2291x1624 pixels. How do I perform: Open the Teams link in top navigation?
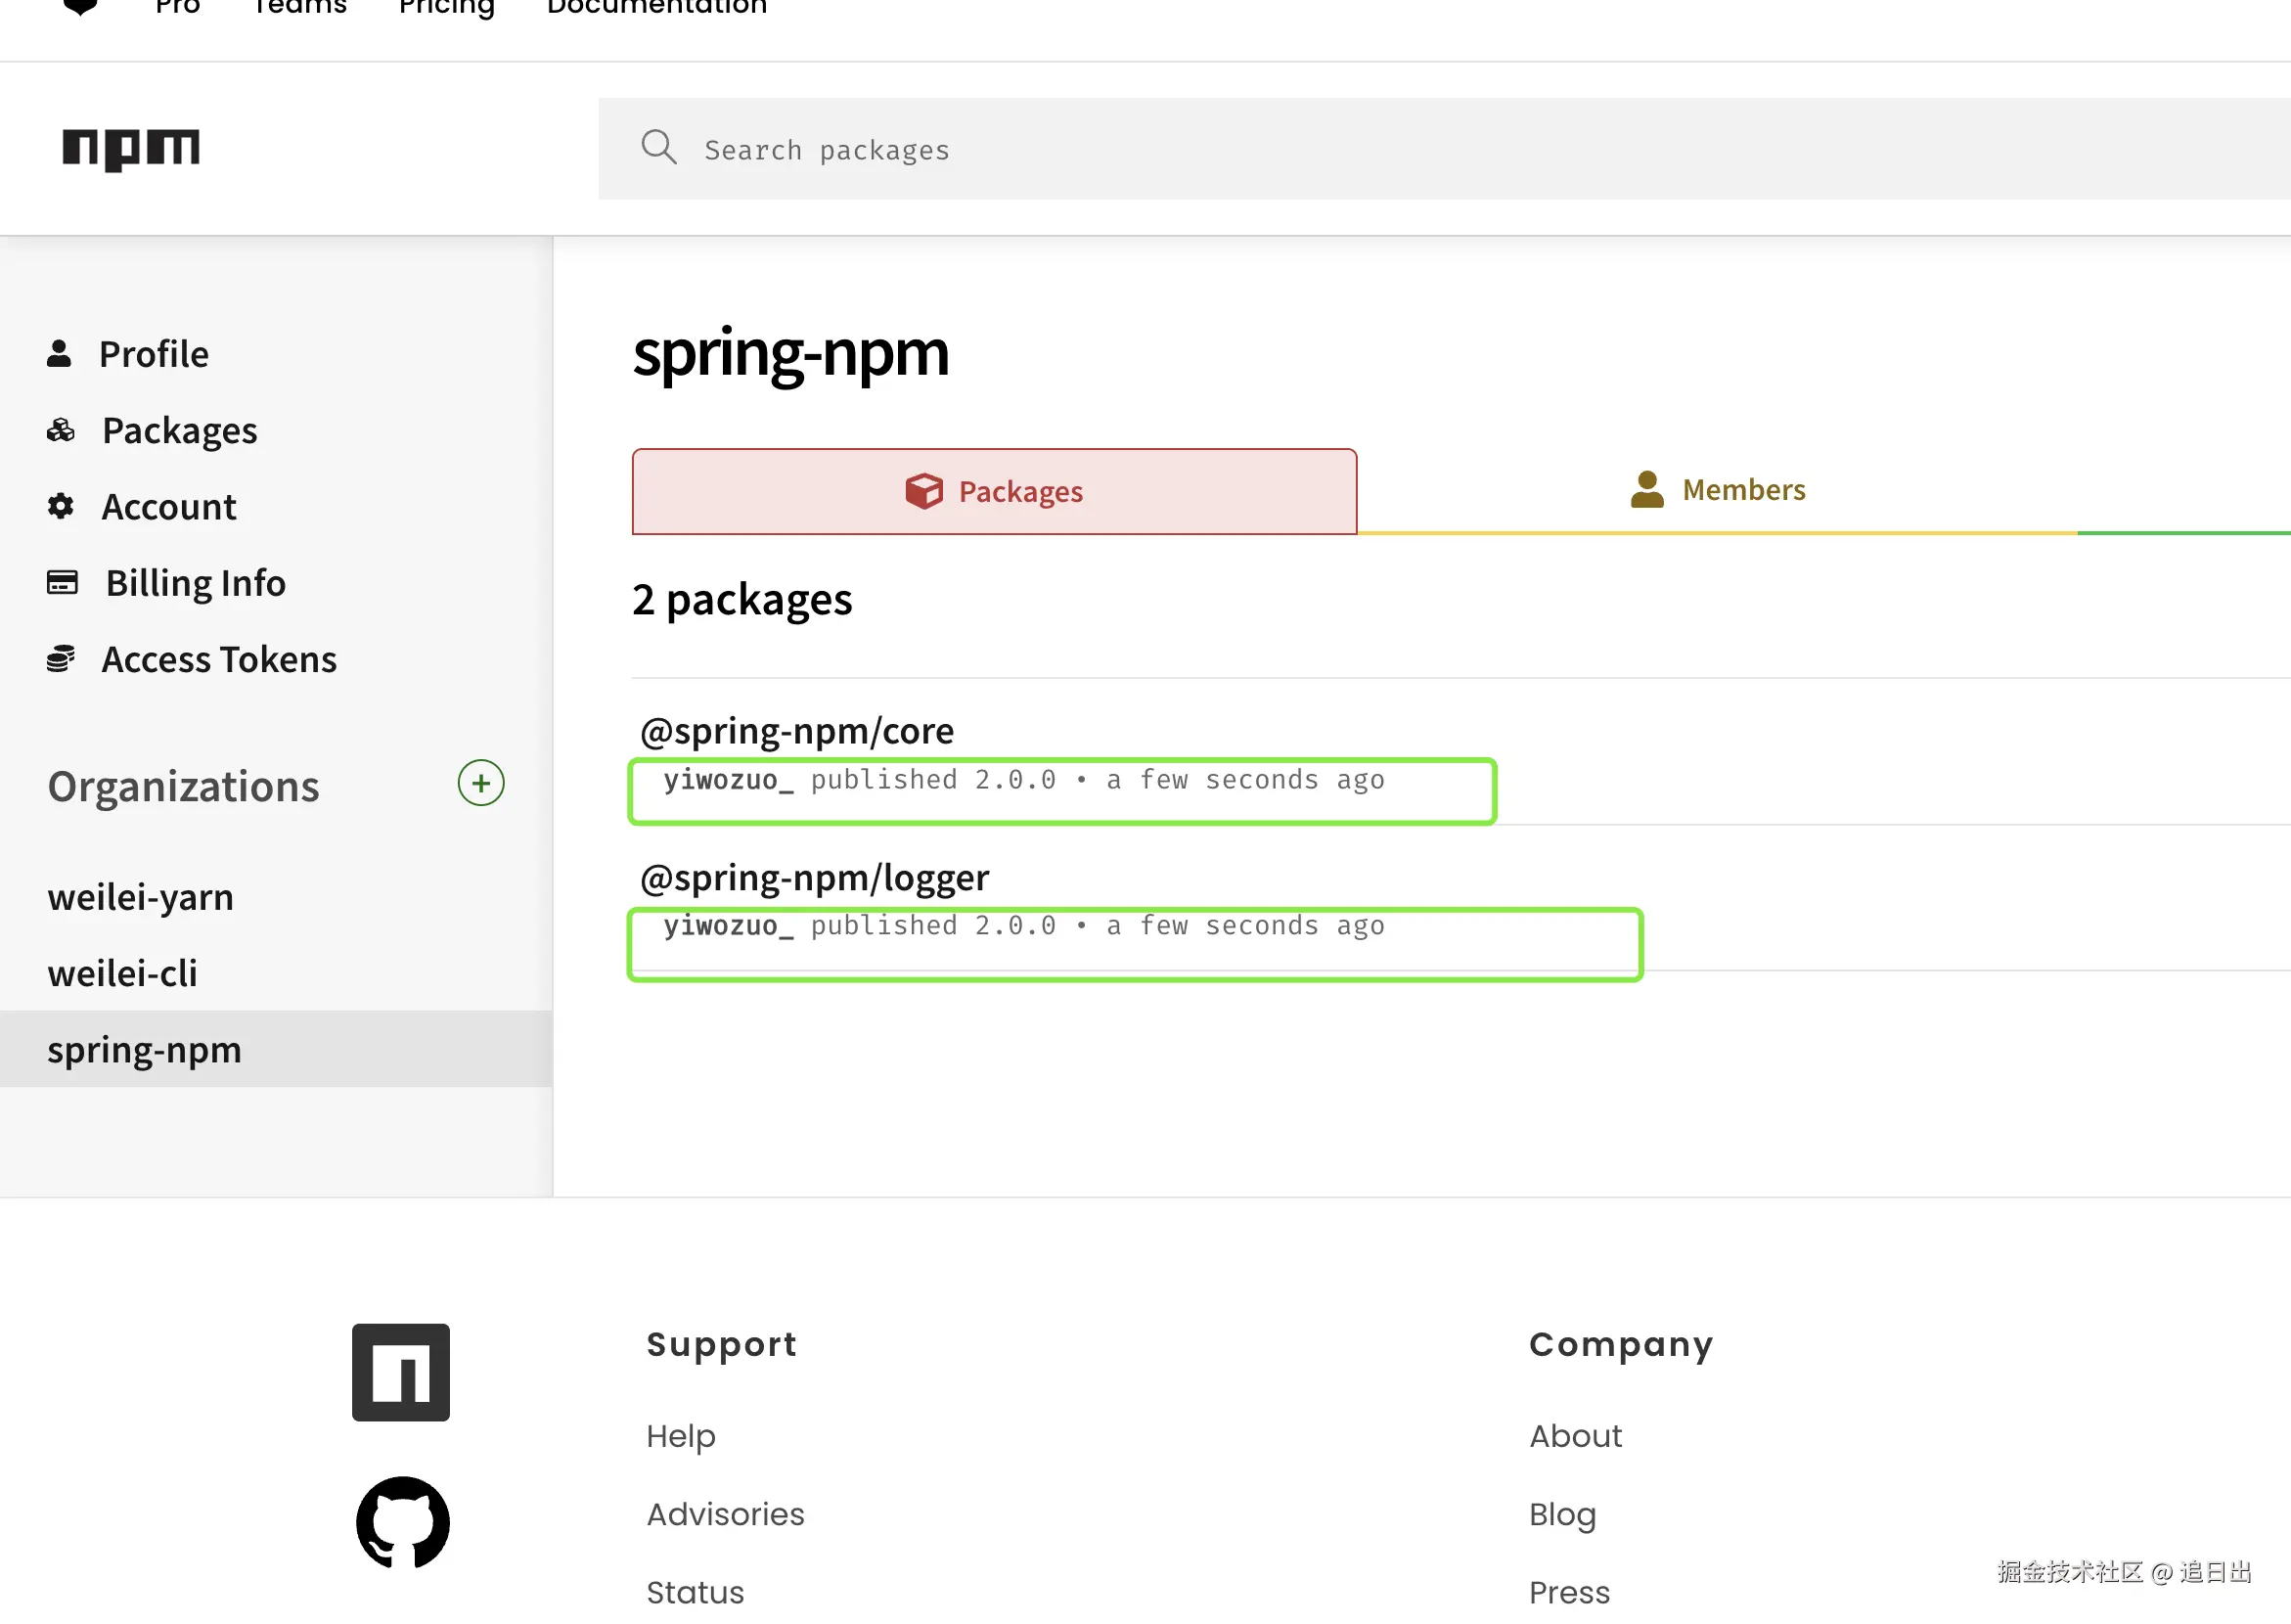click(300, 6)
